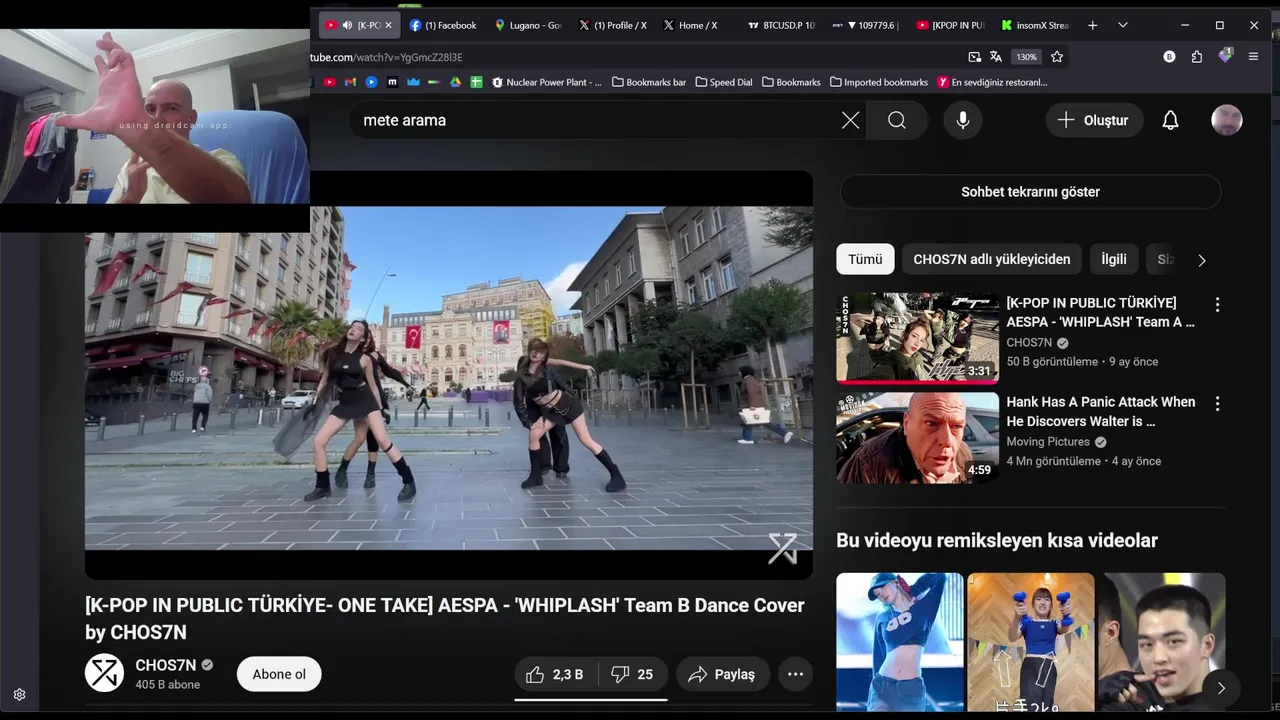Screen dimensions: 1280x720
Task: Dislike the video (25)
Action: pos(633,674)
